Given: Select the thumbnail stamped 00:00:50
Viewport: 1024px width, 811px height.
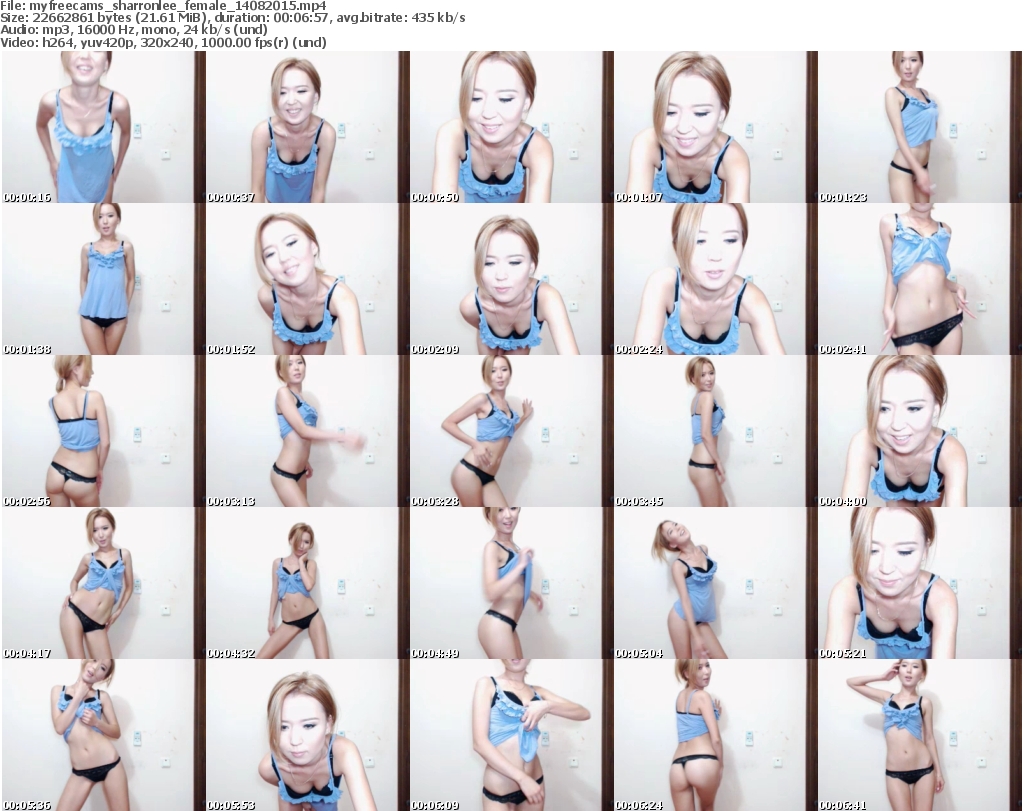Looking at the screenshot, I should tap(511, 127).
